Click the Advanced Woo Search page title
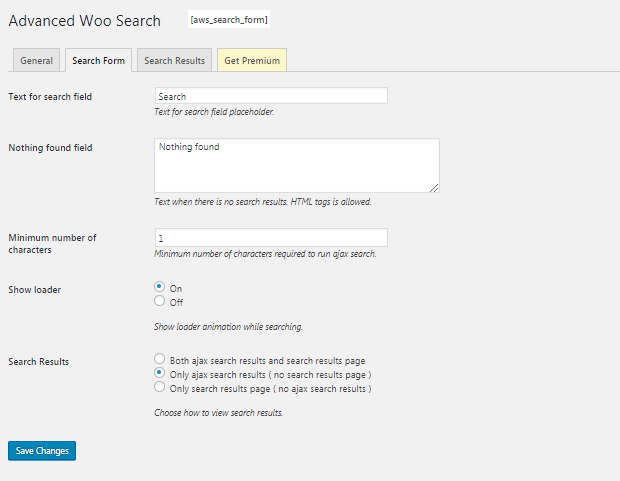 (84, 20)
